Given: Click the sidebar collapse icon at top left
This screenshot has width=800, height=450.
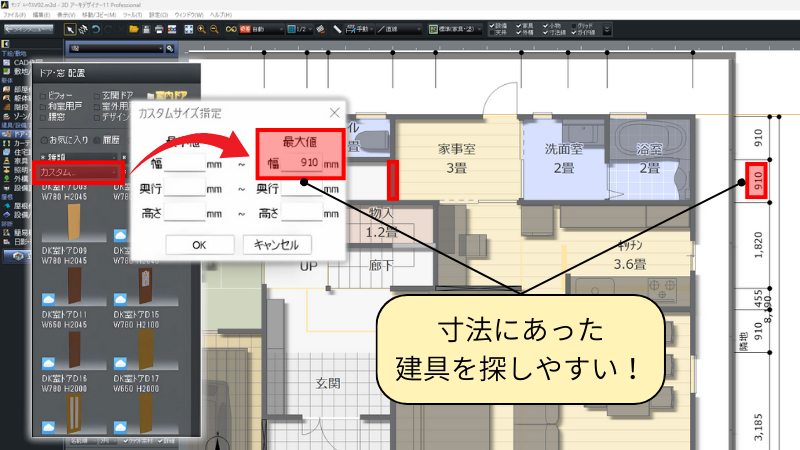Looking at the screenshot, I should tap(5, 44).
